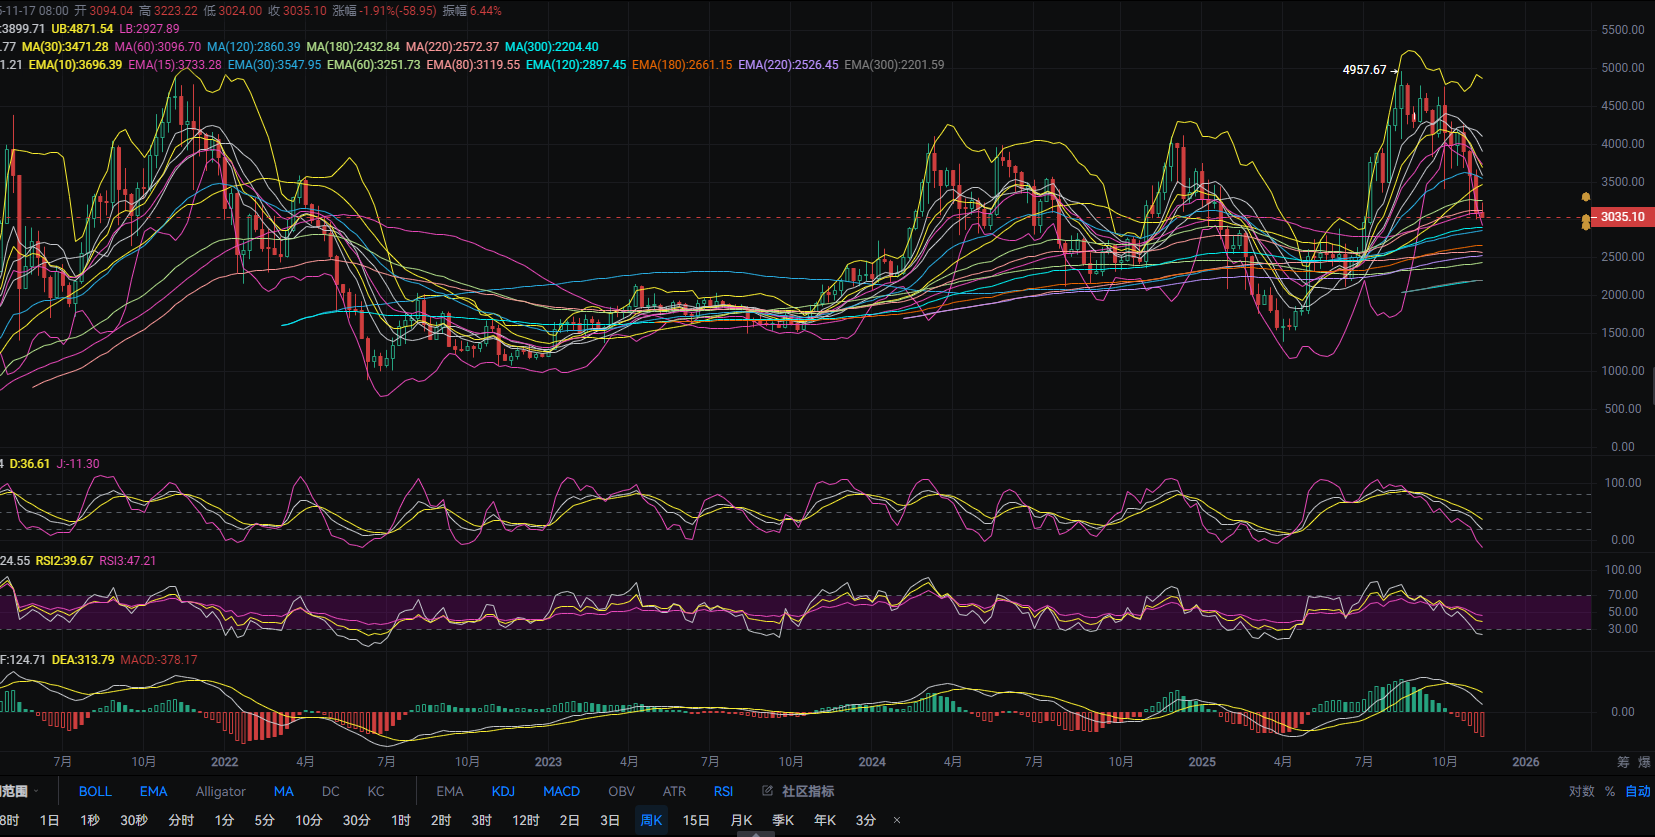Enable the OBV sub-indicator
The height and width of the screenshot is (837, 1655).
point(621,791)
